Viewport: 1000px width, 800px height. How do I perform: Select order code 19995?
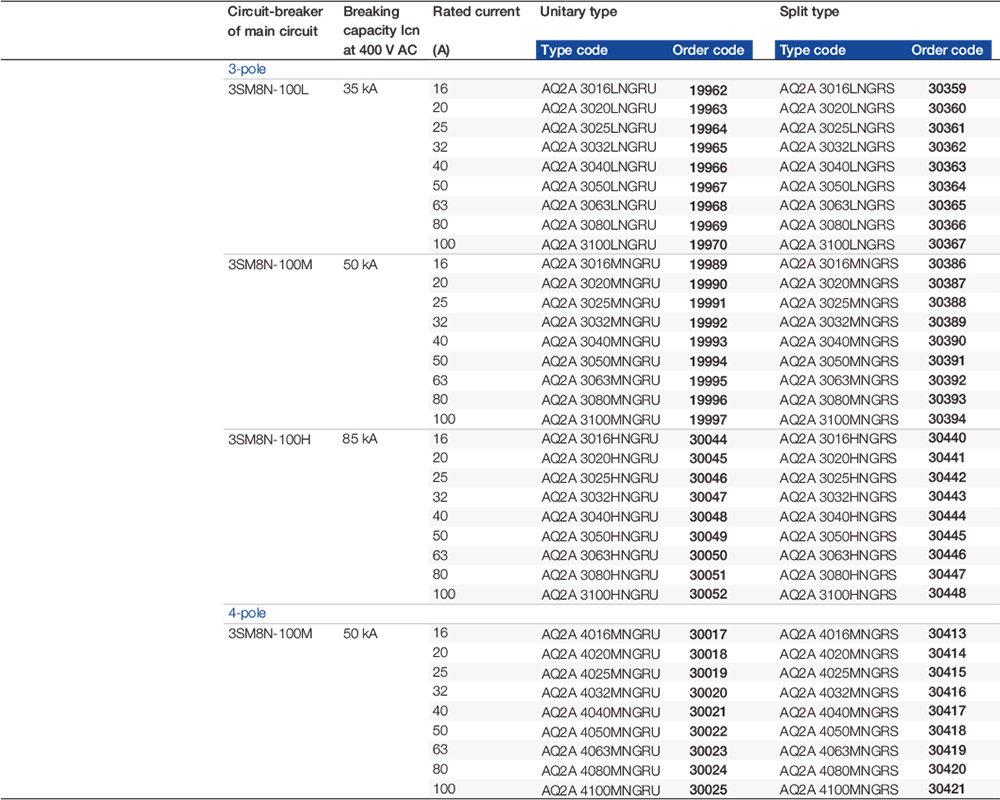coord(708,381)
